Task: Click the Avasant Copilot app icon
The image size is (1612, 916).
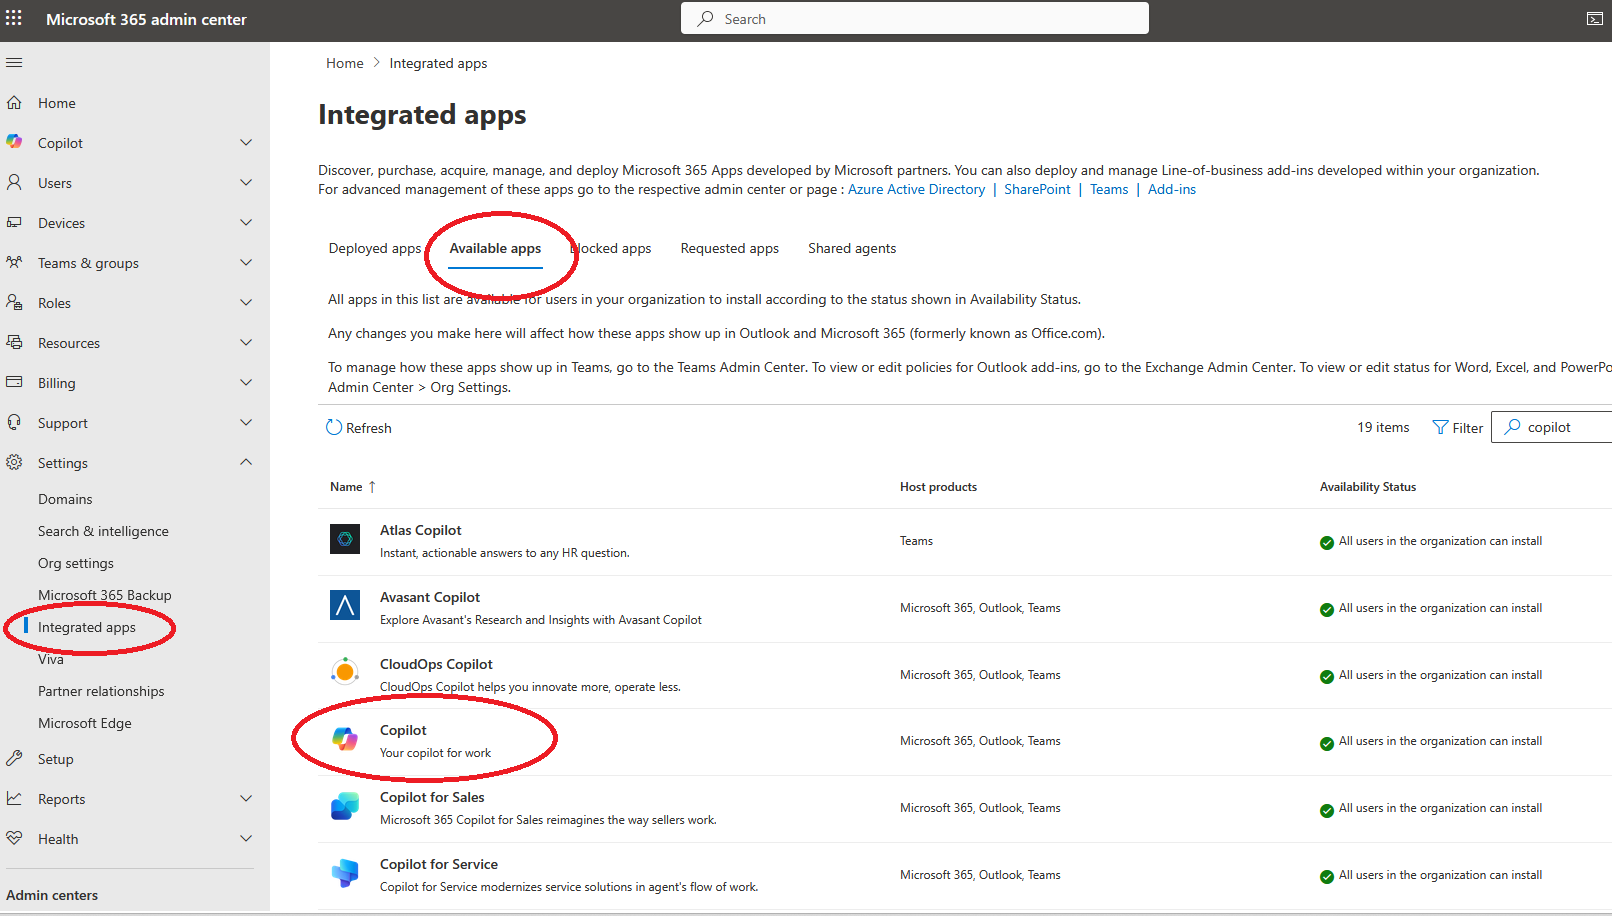Action: coord(345,605)
